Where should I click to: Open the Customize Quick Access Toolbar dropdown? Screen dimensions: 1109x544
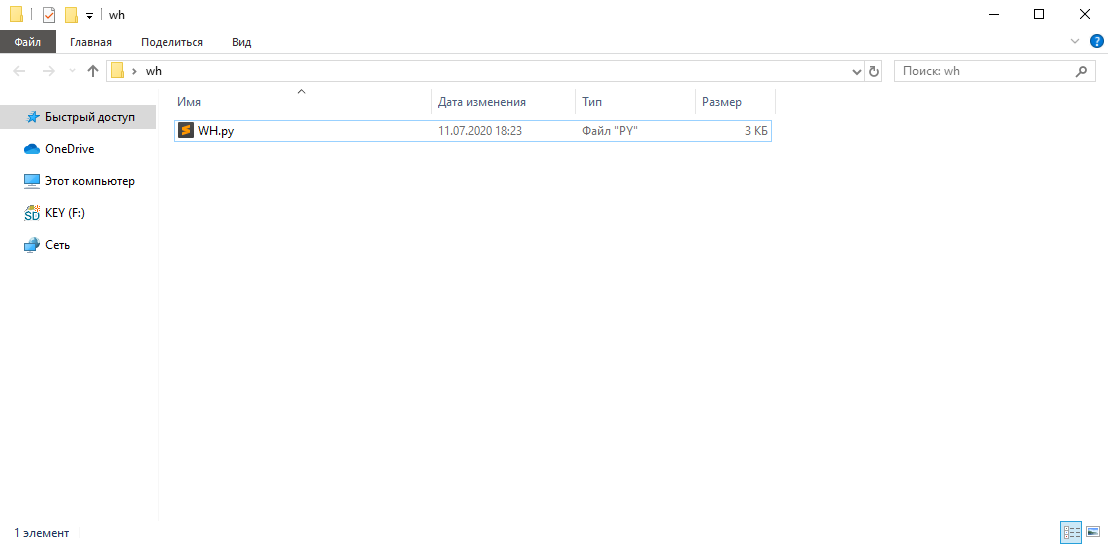pos(89,16)
